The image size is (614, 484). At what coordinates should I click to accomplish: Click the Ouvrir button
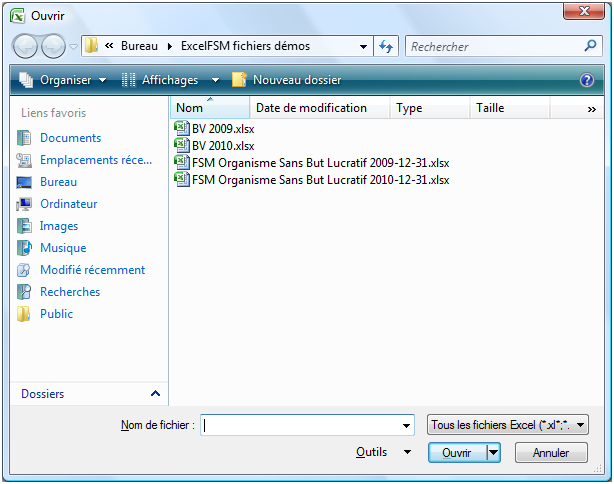[456, 453]
